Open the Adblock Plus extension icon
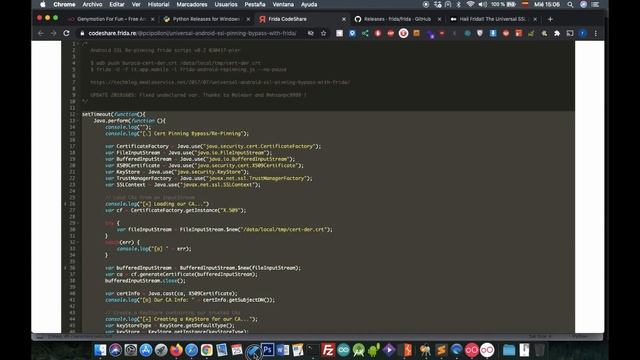The height and width of the screenshot is (360, 640). pos(391,33)
